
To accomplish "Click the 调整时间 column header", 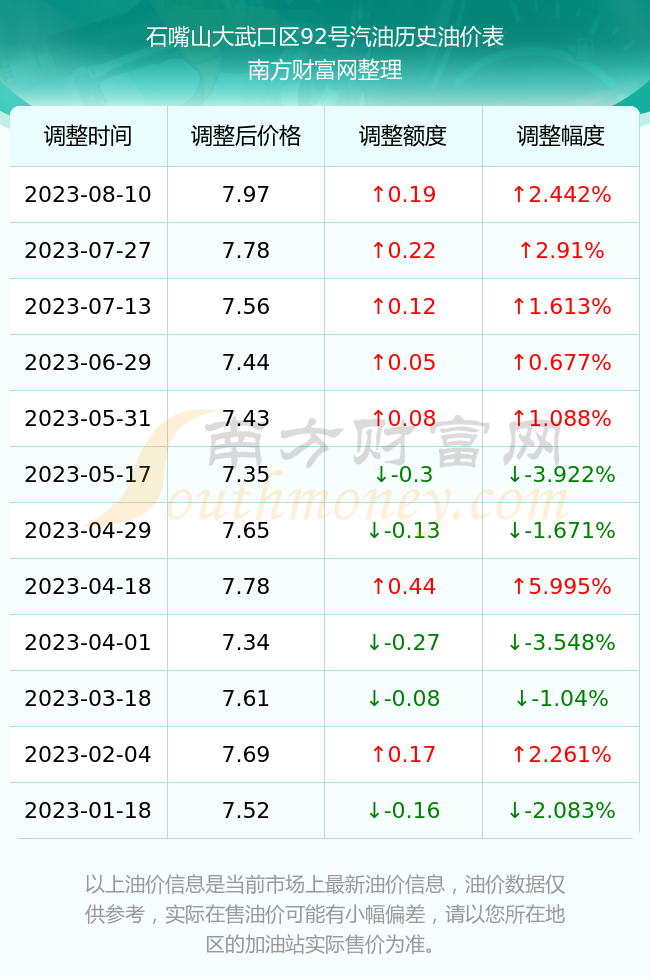I will pos(88,136).
